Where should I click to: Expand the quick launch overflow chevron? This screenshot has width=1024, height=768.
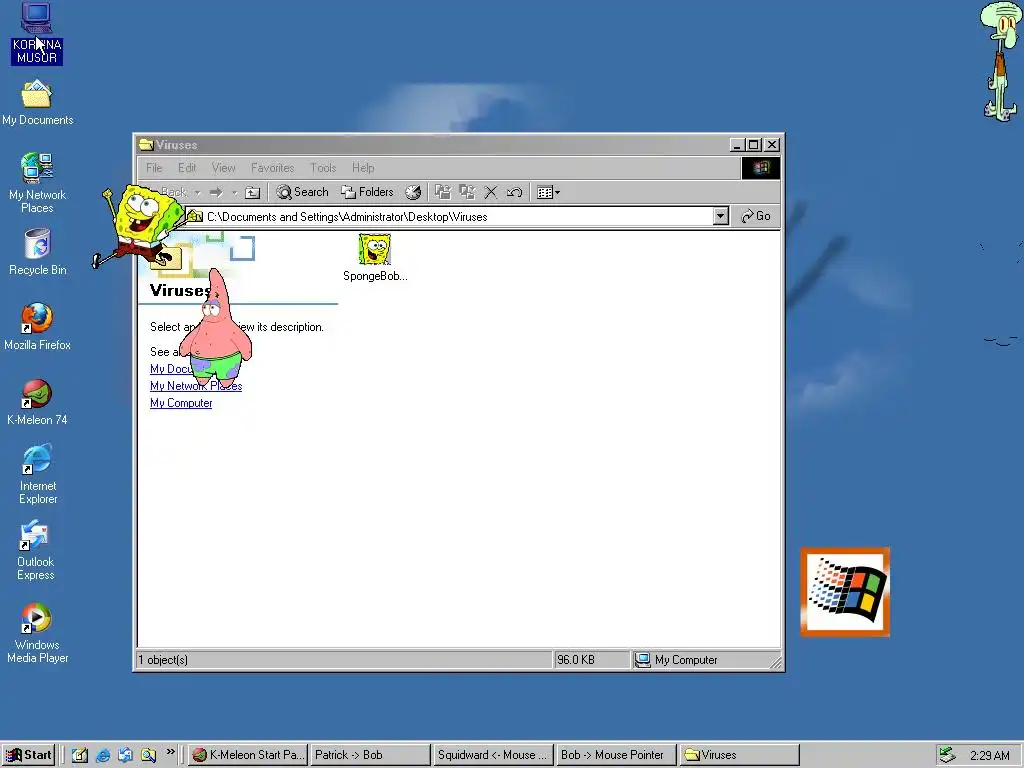(x=170, y=752)
